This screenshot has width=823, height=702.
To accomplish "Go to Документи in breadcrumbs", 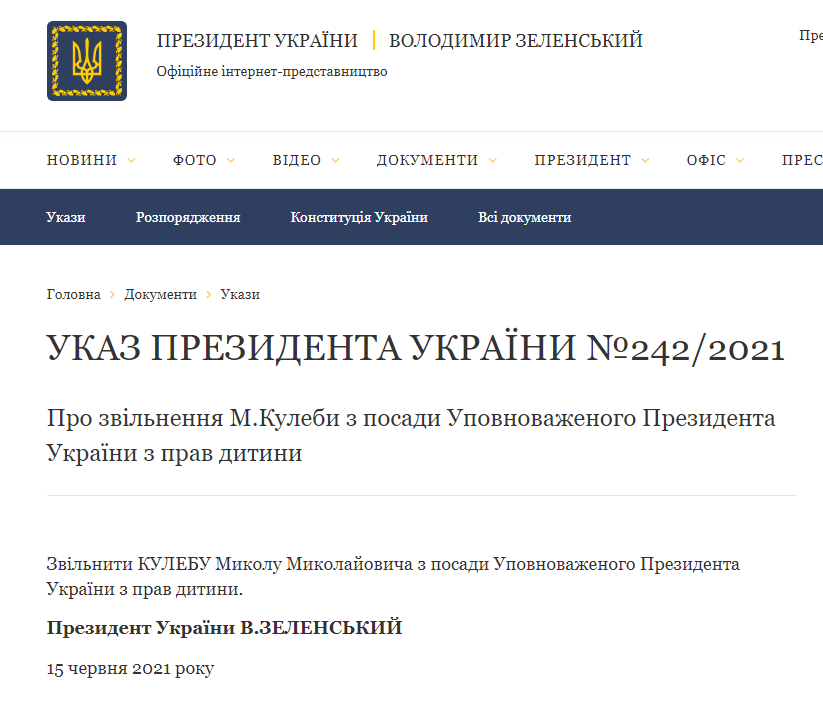I will (160, 295).
